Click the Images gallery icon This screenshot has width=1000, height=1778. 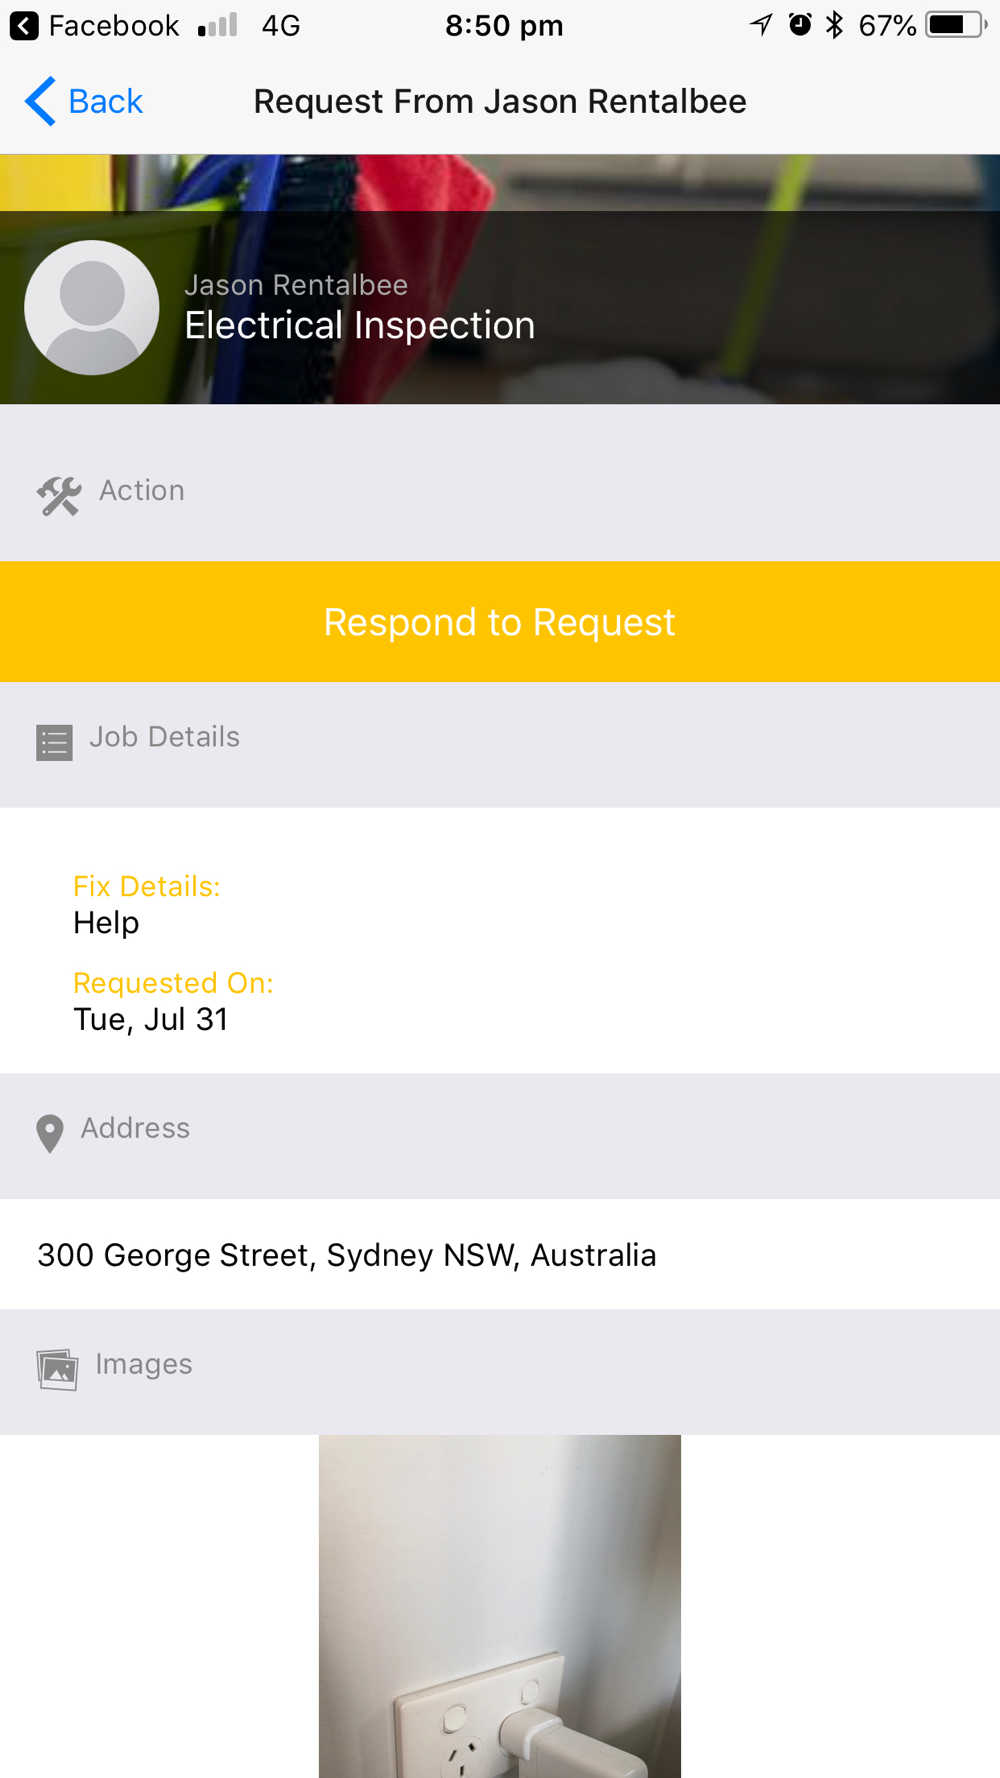pyautogui.click(x=57, y=1369)
